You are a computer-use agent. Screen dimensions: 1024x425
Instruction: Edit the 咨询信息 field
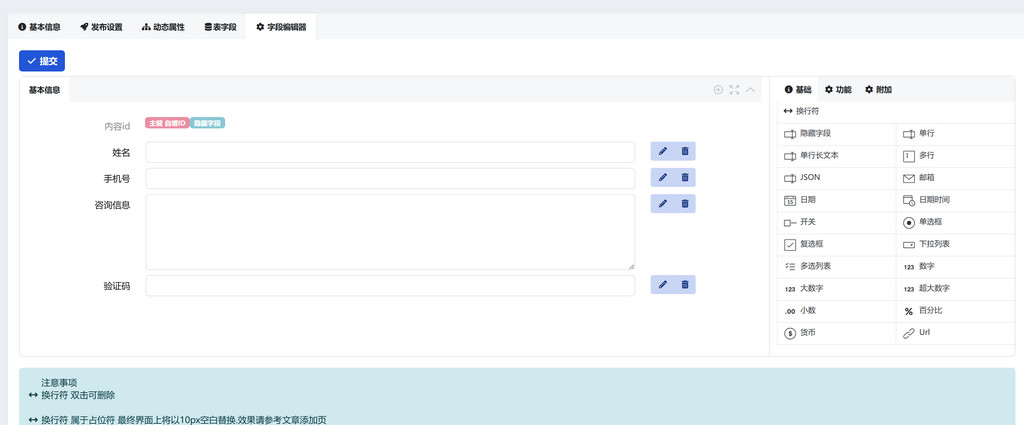pyautogui.click(x=662, y=204)
